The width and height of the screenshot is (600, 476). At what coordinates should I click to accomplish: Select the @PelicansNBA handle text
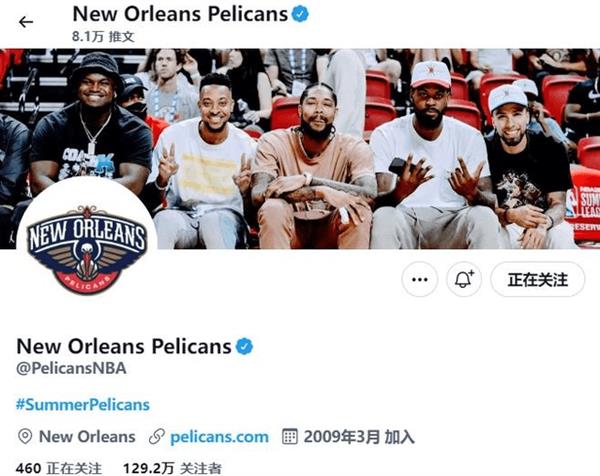(71, 368)
